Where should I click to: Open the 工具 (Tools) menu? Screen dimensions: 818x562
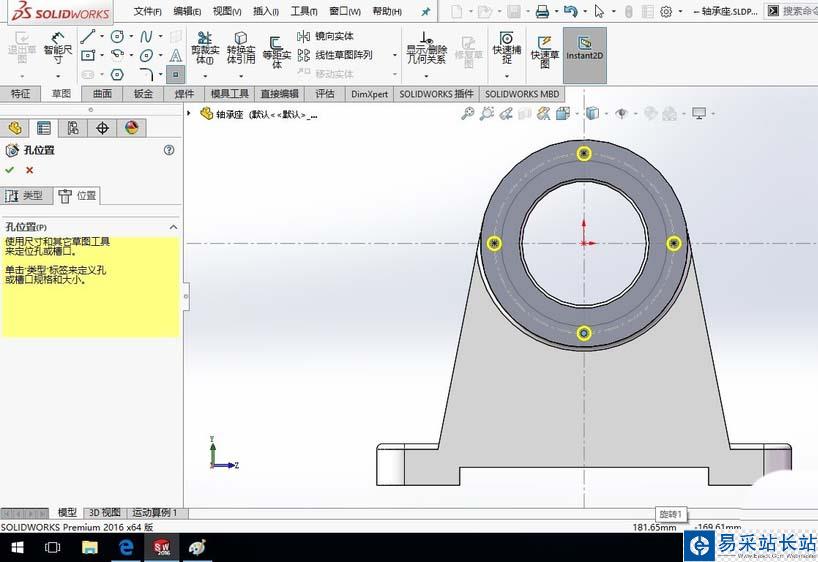coord(303,12)
